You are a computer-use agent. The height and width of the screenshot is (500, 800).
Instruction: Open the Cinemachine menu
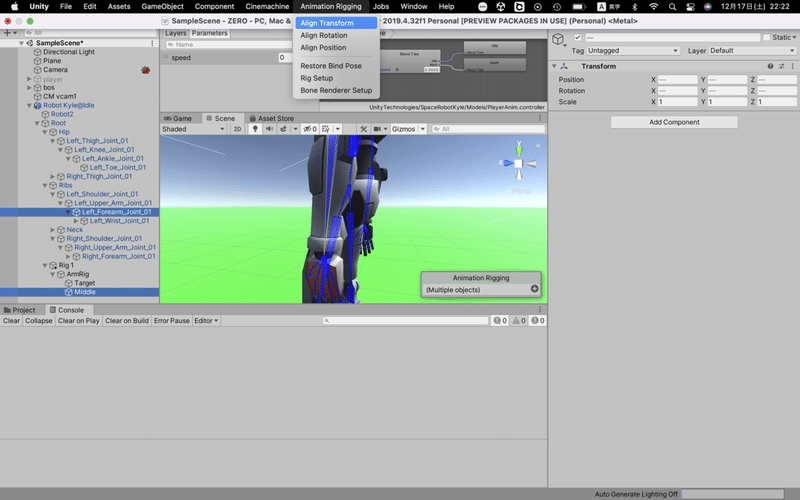point(267,7)
